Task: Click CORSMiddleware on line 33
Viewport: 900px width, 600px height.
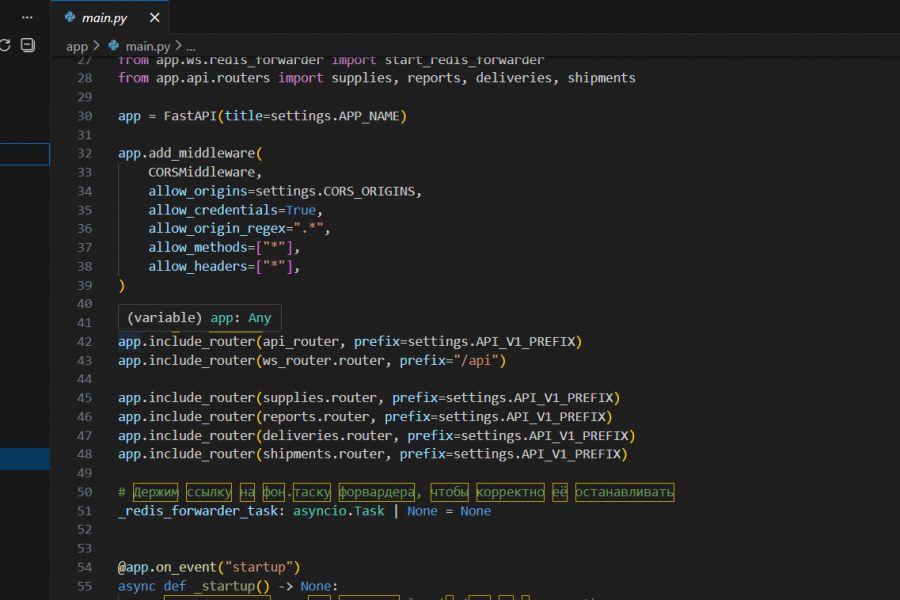Action: (x=201, y=172)
